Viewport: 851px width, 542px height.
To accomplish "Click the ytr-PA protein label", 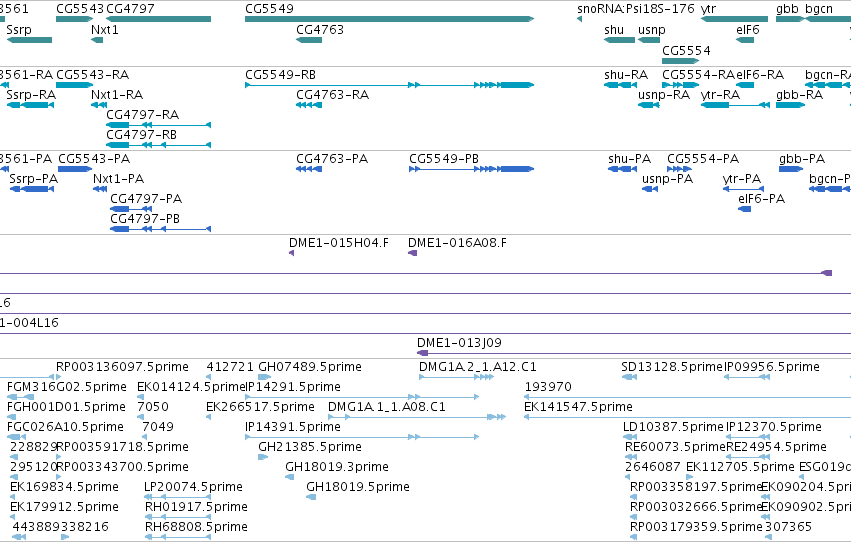I will coord(741,178).
